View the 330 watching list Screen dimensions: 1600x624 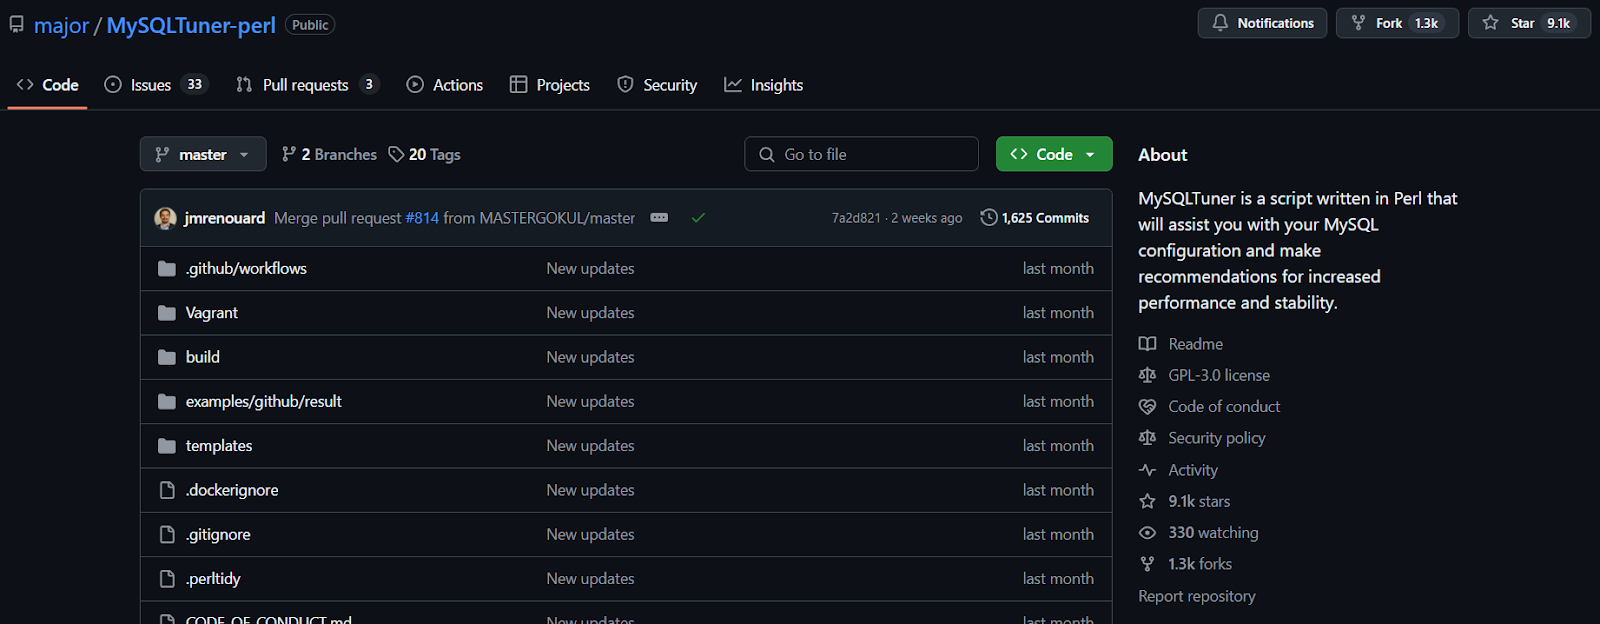(x=1212, y=533)
